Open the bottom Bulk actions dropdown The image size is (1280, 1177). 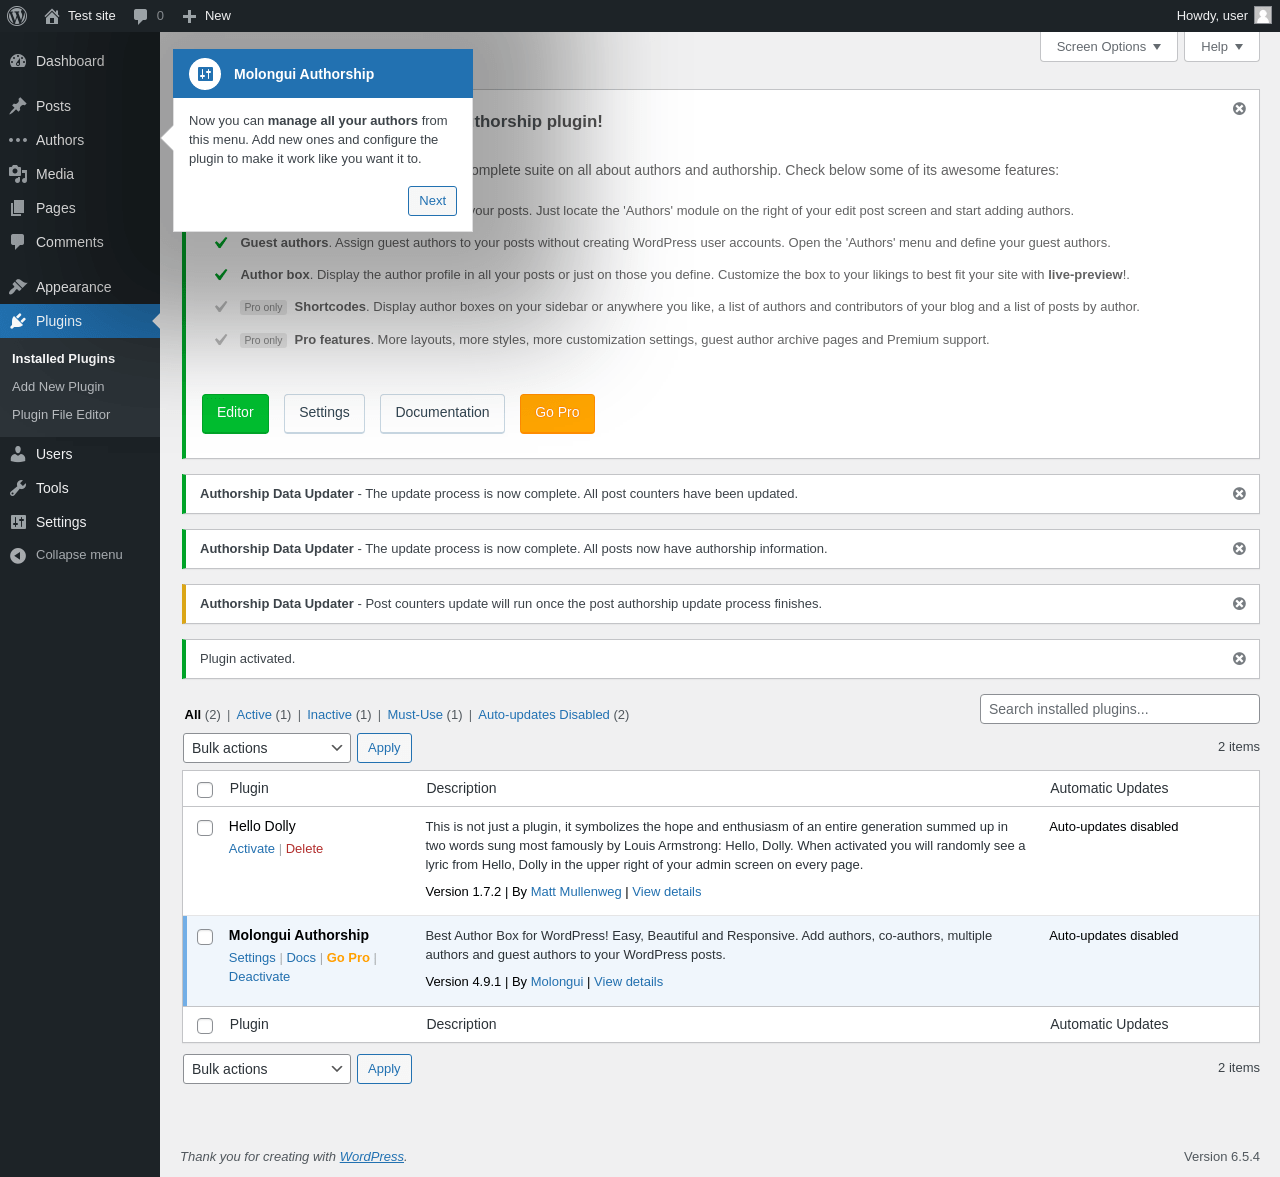[x=267, y=1069]
